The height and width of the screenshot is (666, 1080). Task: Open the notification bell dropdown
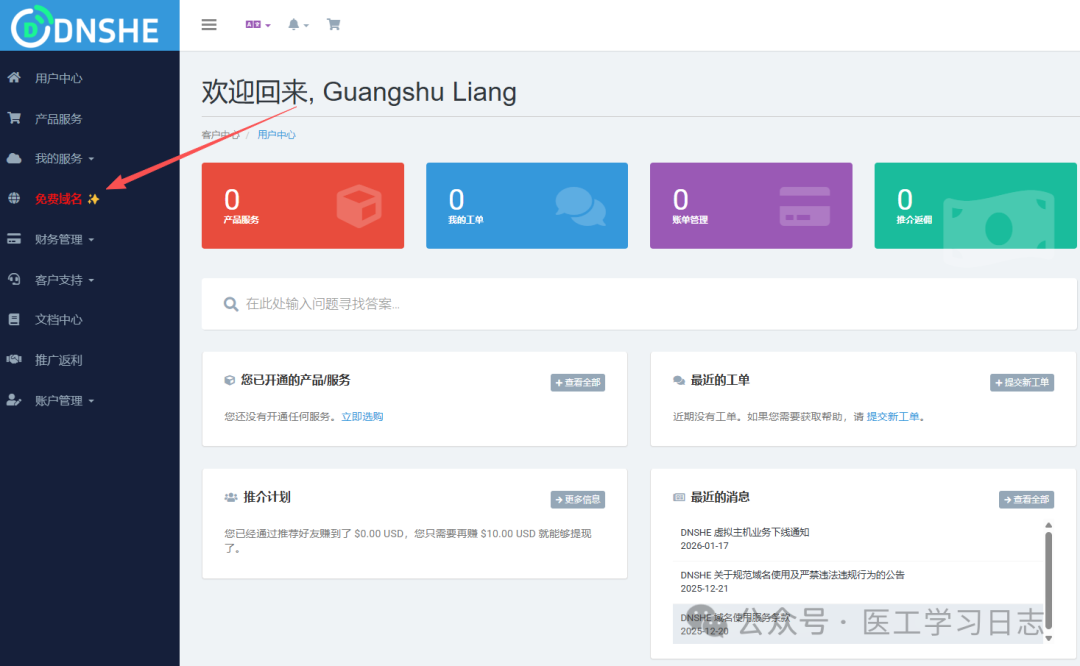[298, 25]
